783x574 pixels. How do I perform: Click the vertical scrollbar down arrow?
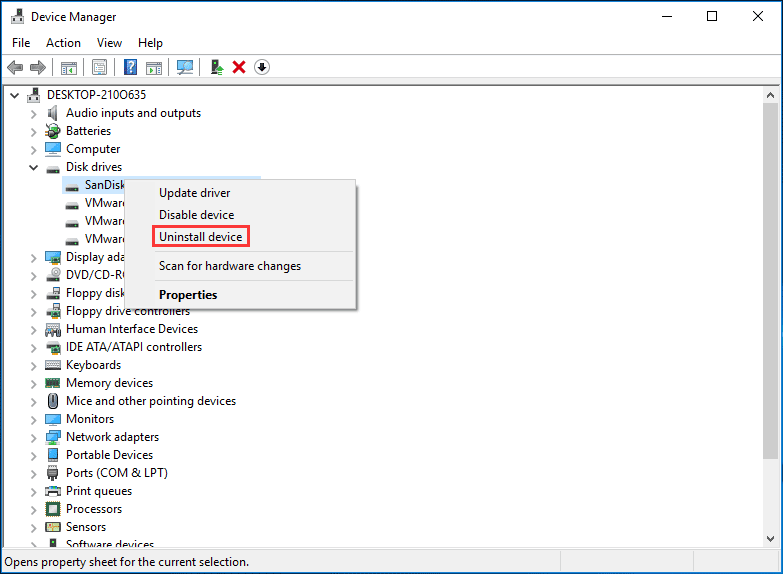coord(769,539)
